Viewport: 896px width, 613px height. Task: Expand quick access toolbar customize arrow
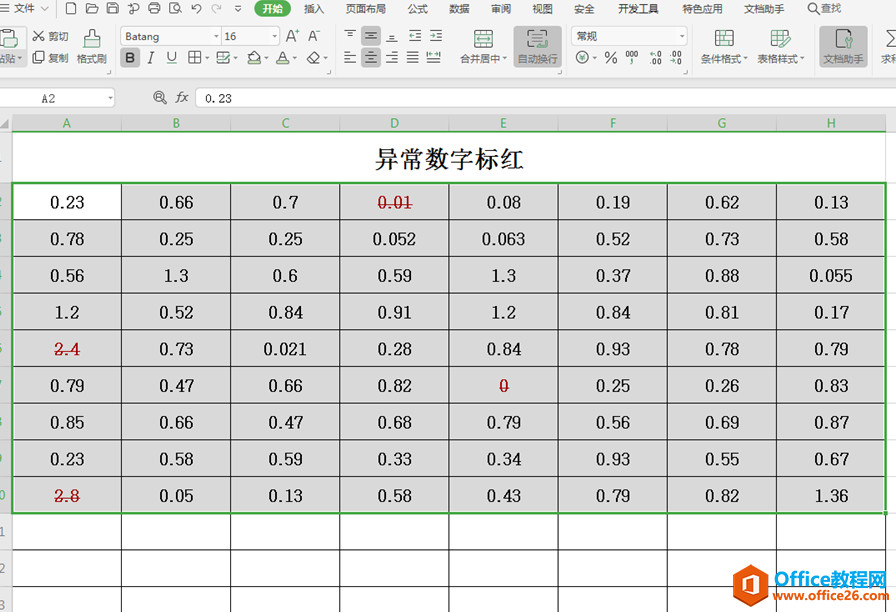238,9
